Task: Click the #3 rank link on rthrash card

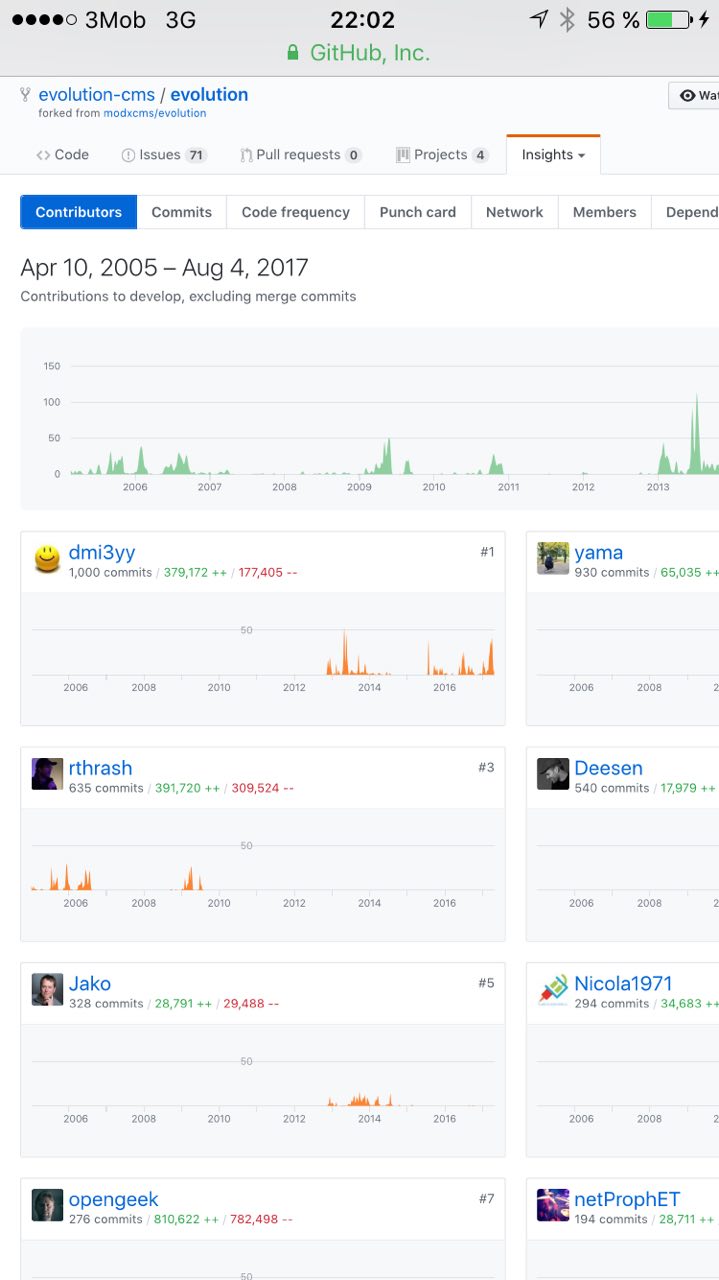Action: click(x=486, y=768)
